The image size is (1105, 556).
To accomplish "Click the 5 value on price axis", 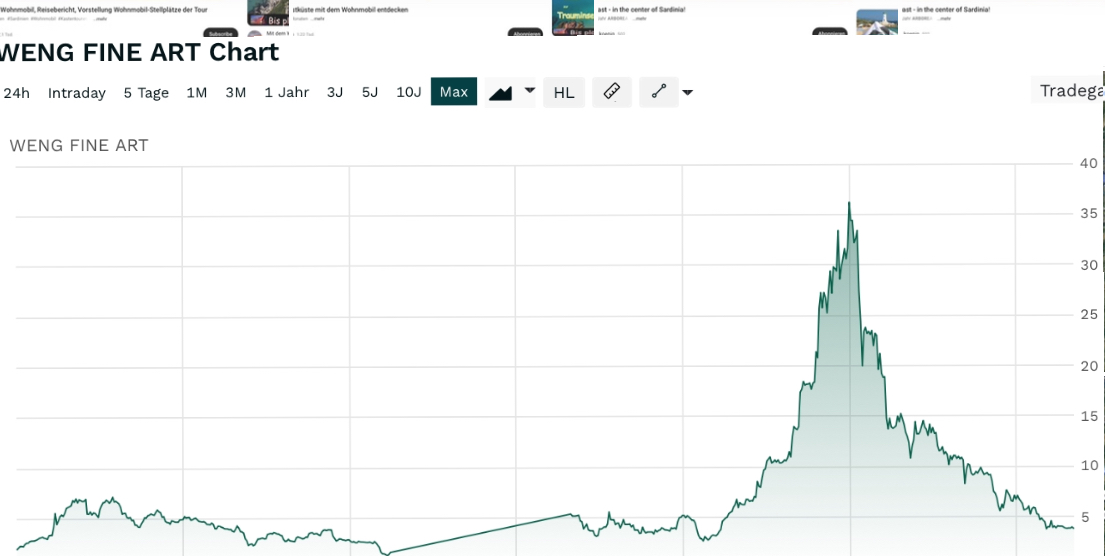I will click(x=1085, y=517).
